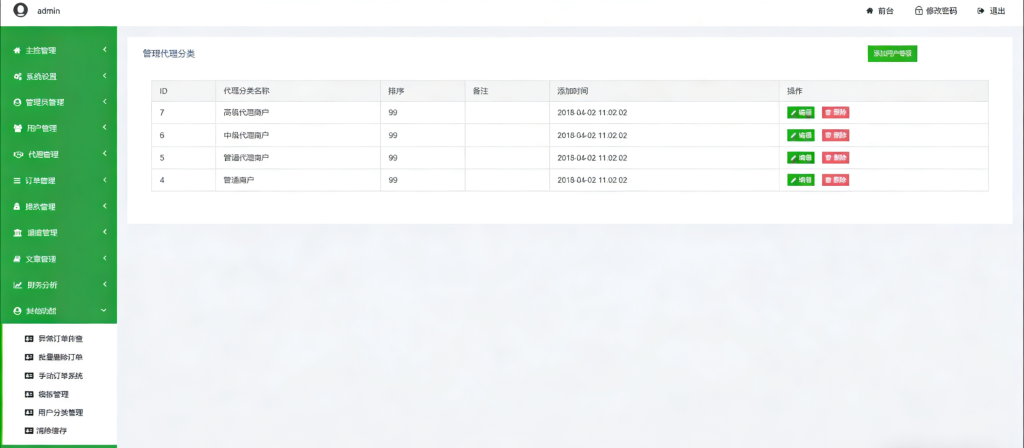Screen dimensions: 1024x448
Task: Click the lock icon for 修改密码
Action: point(919,10)
